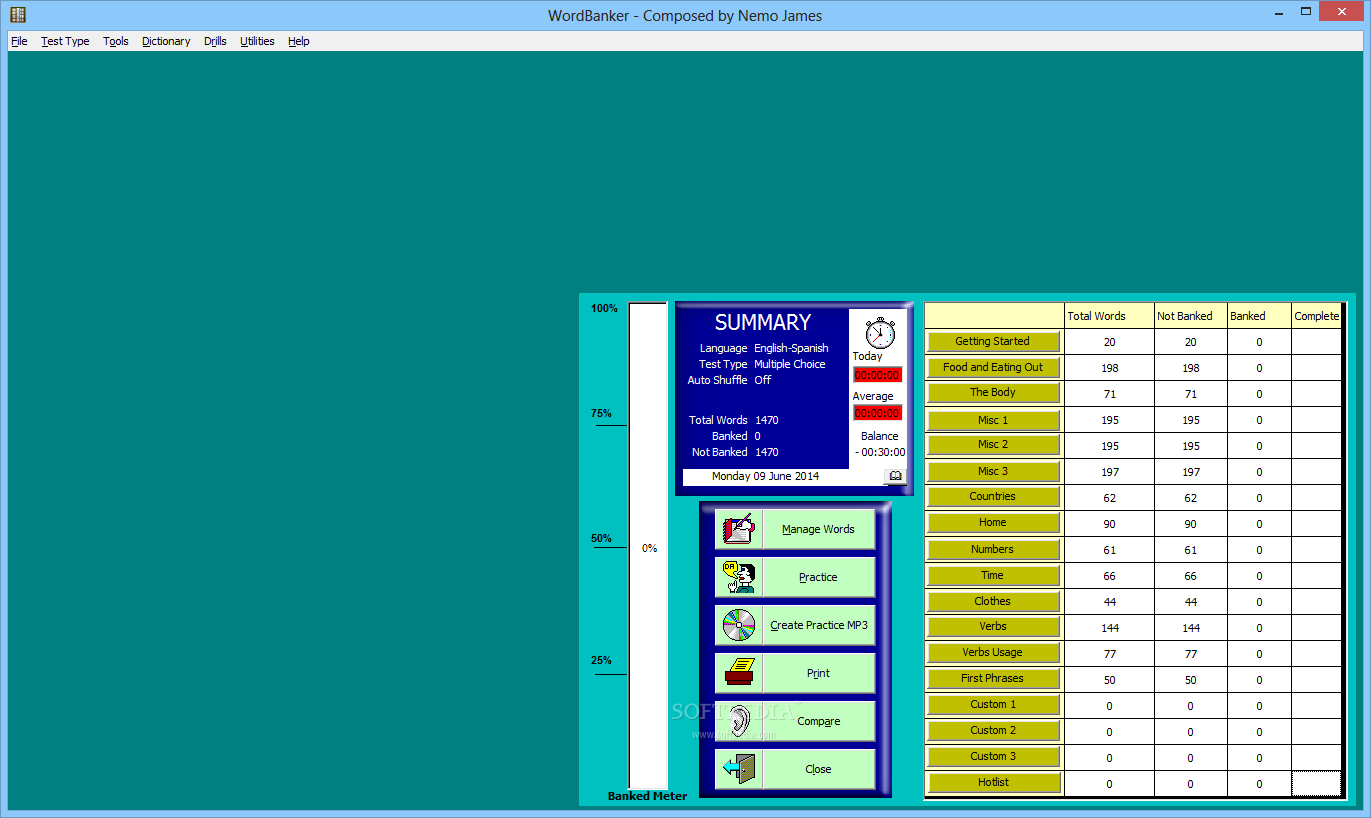This screenshot has width=1371, height=818.
Task: Select the Misc 1 category
Action: pos(993,420)
